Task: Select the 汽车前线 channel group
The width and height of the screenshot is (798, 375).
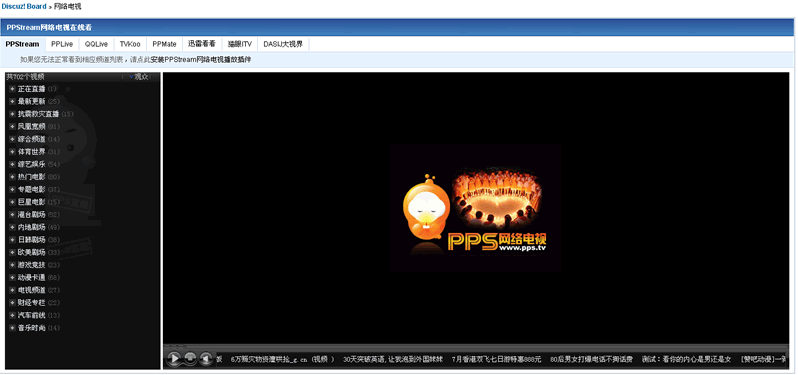Action: pos(32,315)
